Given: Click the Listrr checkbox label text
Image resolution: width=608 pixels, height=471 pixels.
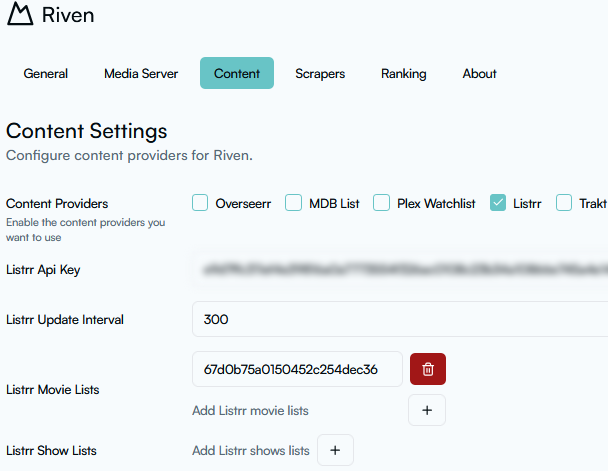Looking at the screenshot, I should tap(527, 204).
